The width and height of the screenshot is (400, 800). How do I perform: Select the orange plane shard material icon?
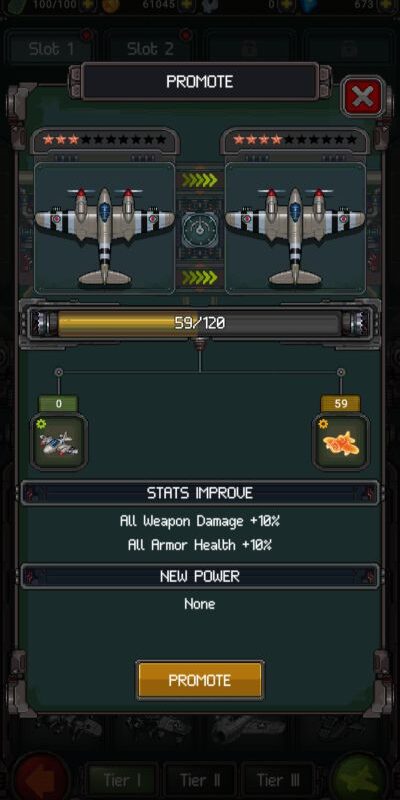pos(341,442)
